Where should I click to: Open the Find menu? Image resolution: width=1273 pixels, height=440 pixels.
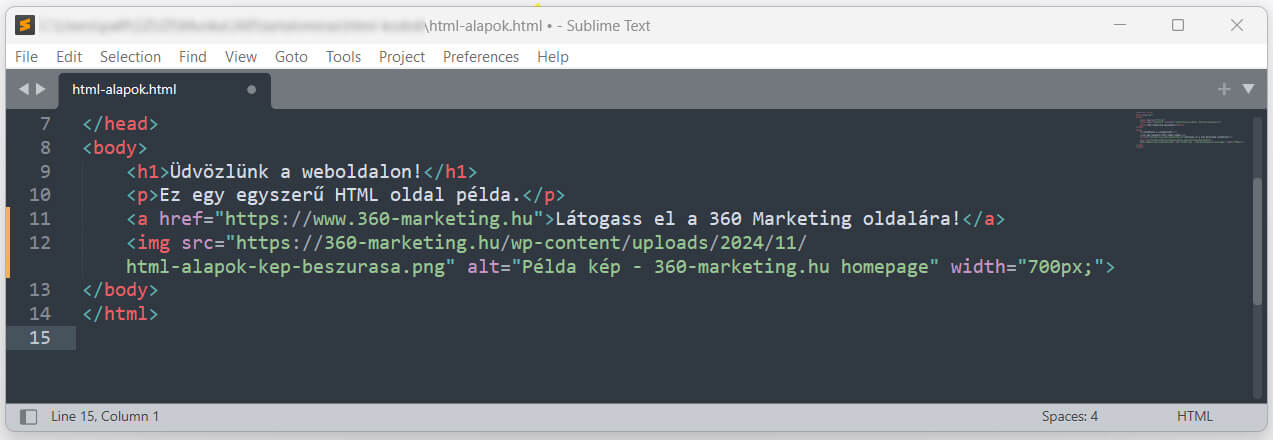pos(193,56)
